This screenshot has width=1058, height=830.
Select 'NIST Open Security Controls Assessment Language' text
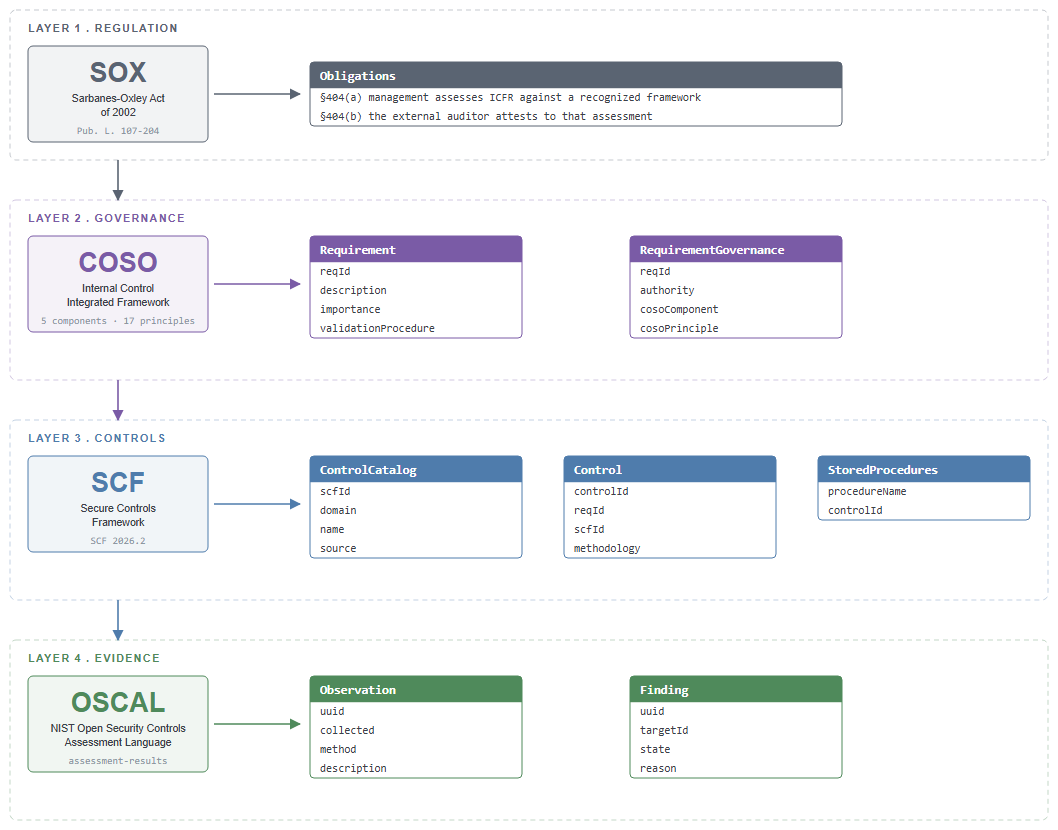[118, 736]
